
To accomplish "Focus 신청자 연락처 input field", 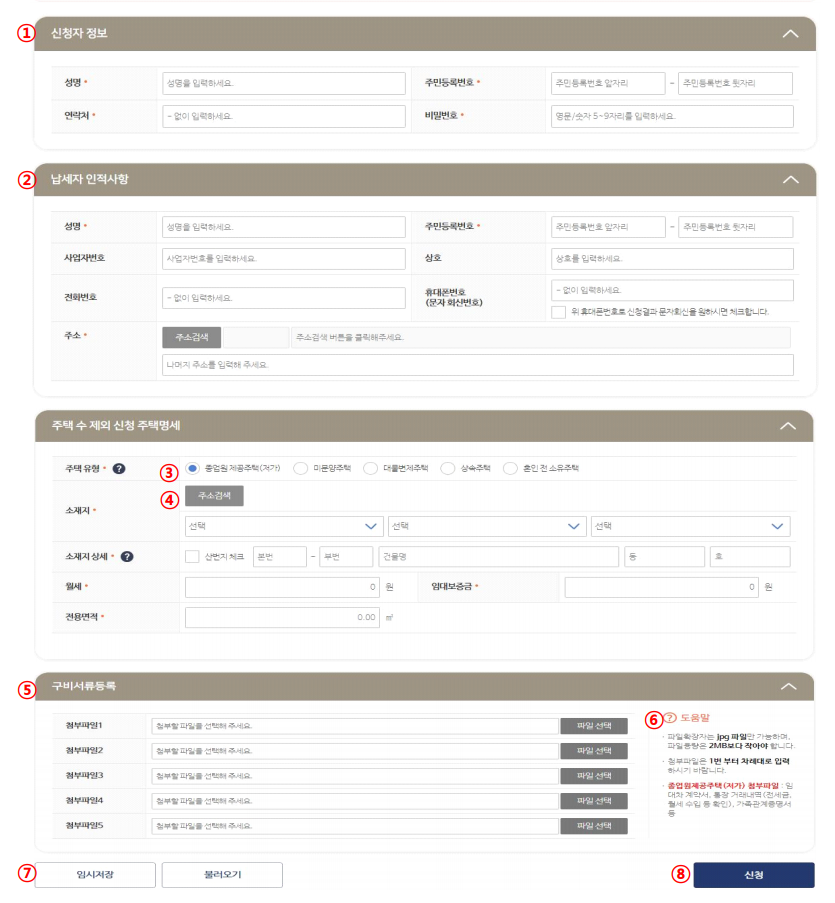I will [x=284, y=116].
